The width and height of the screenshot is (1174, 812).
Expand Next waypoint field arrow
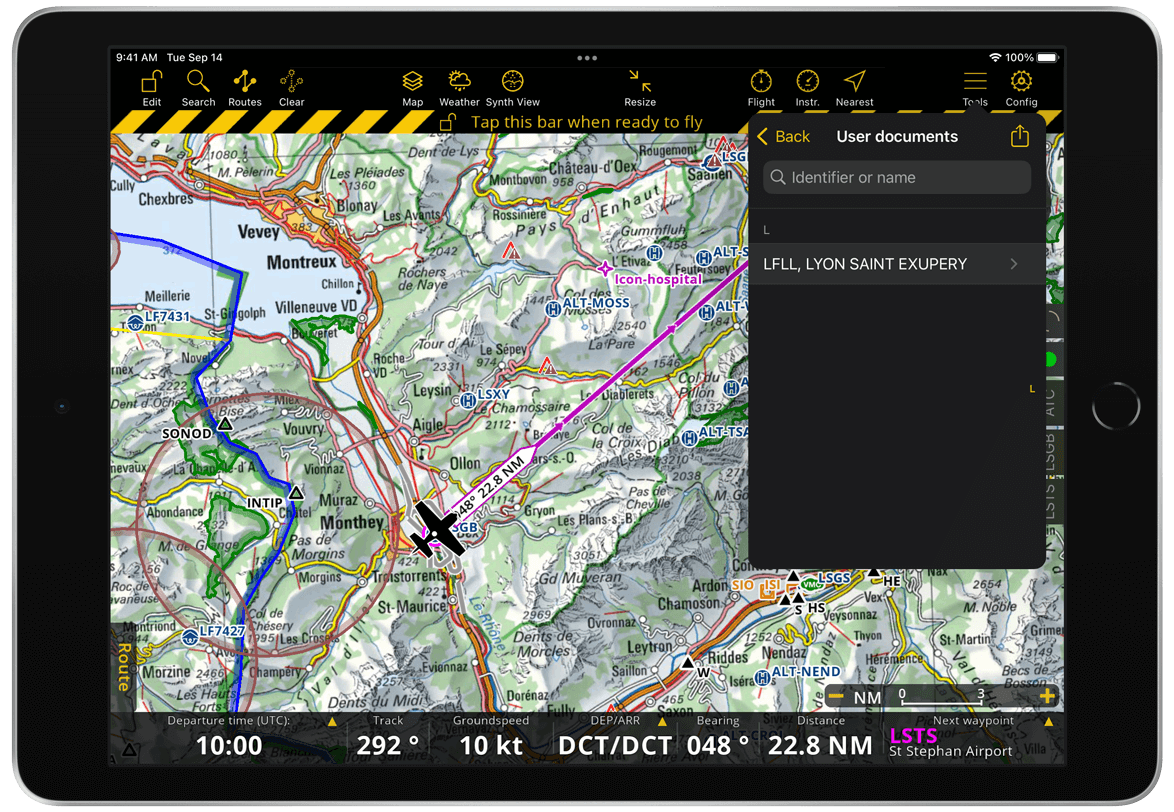1048,721
